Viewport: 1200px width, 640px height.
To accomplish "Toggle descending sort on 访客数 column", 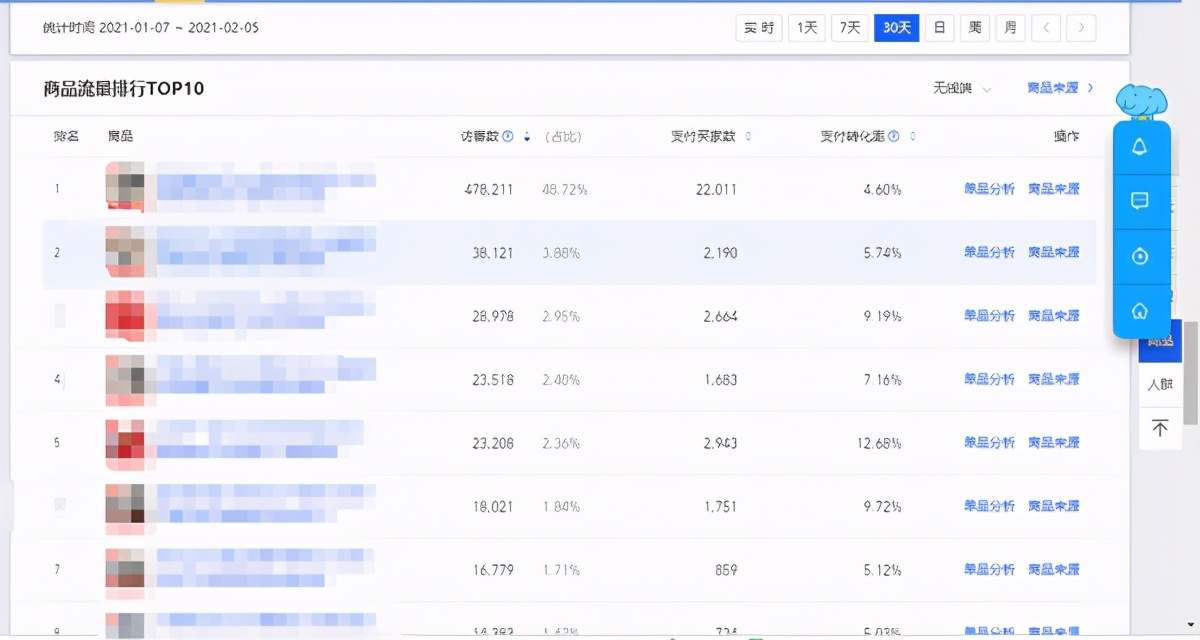I will pos(525,137).
